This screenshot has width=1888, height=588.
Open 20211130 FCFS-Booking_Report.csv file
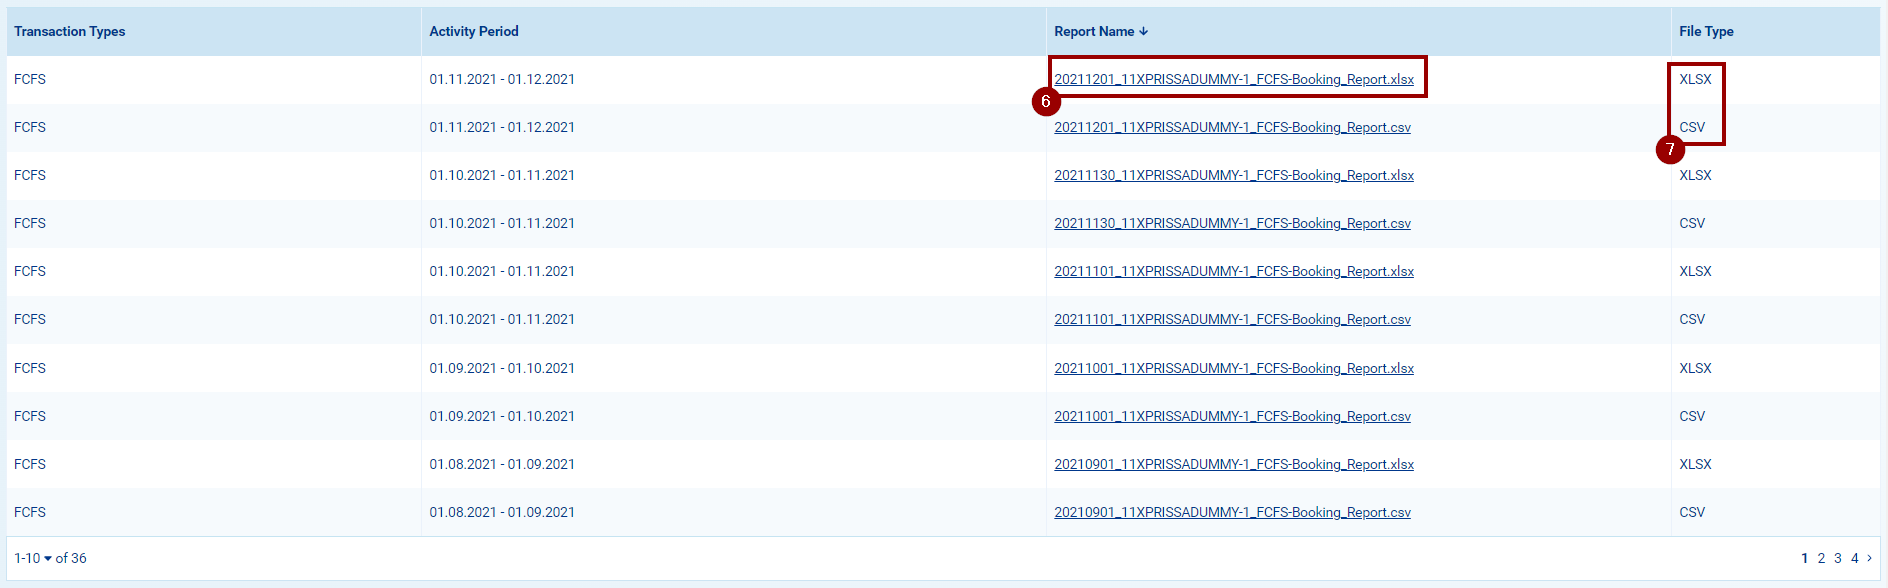point(1232,223)
